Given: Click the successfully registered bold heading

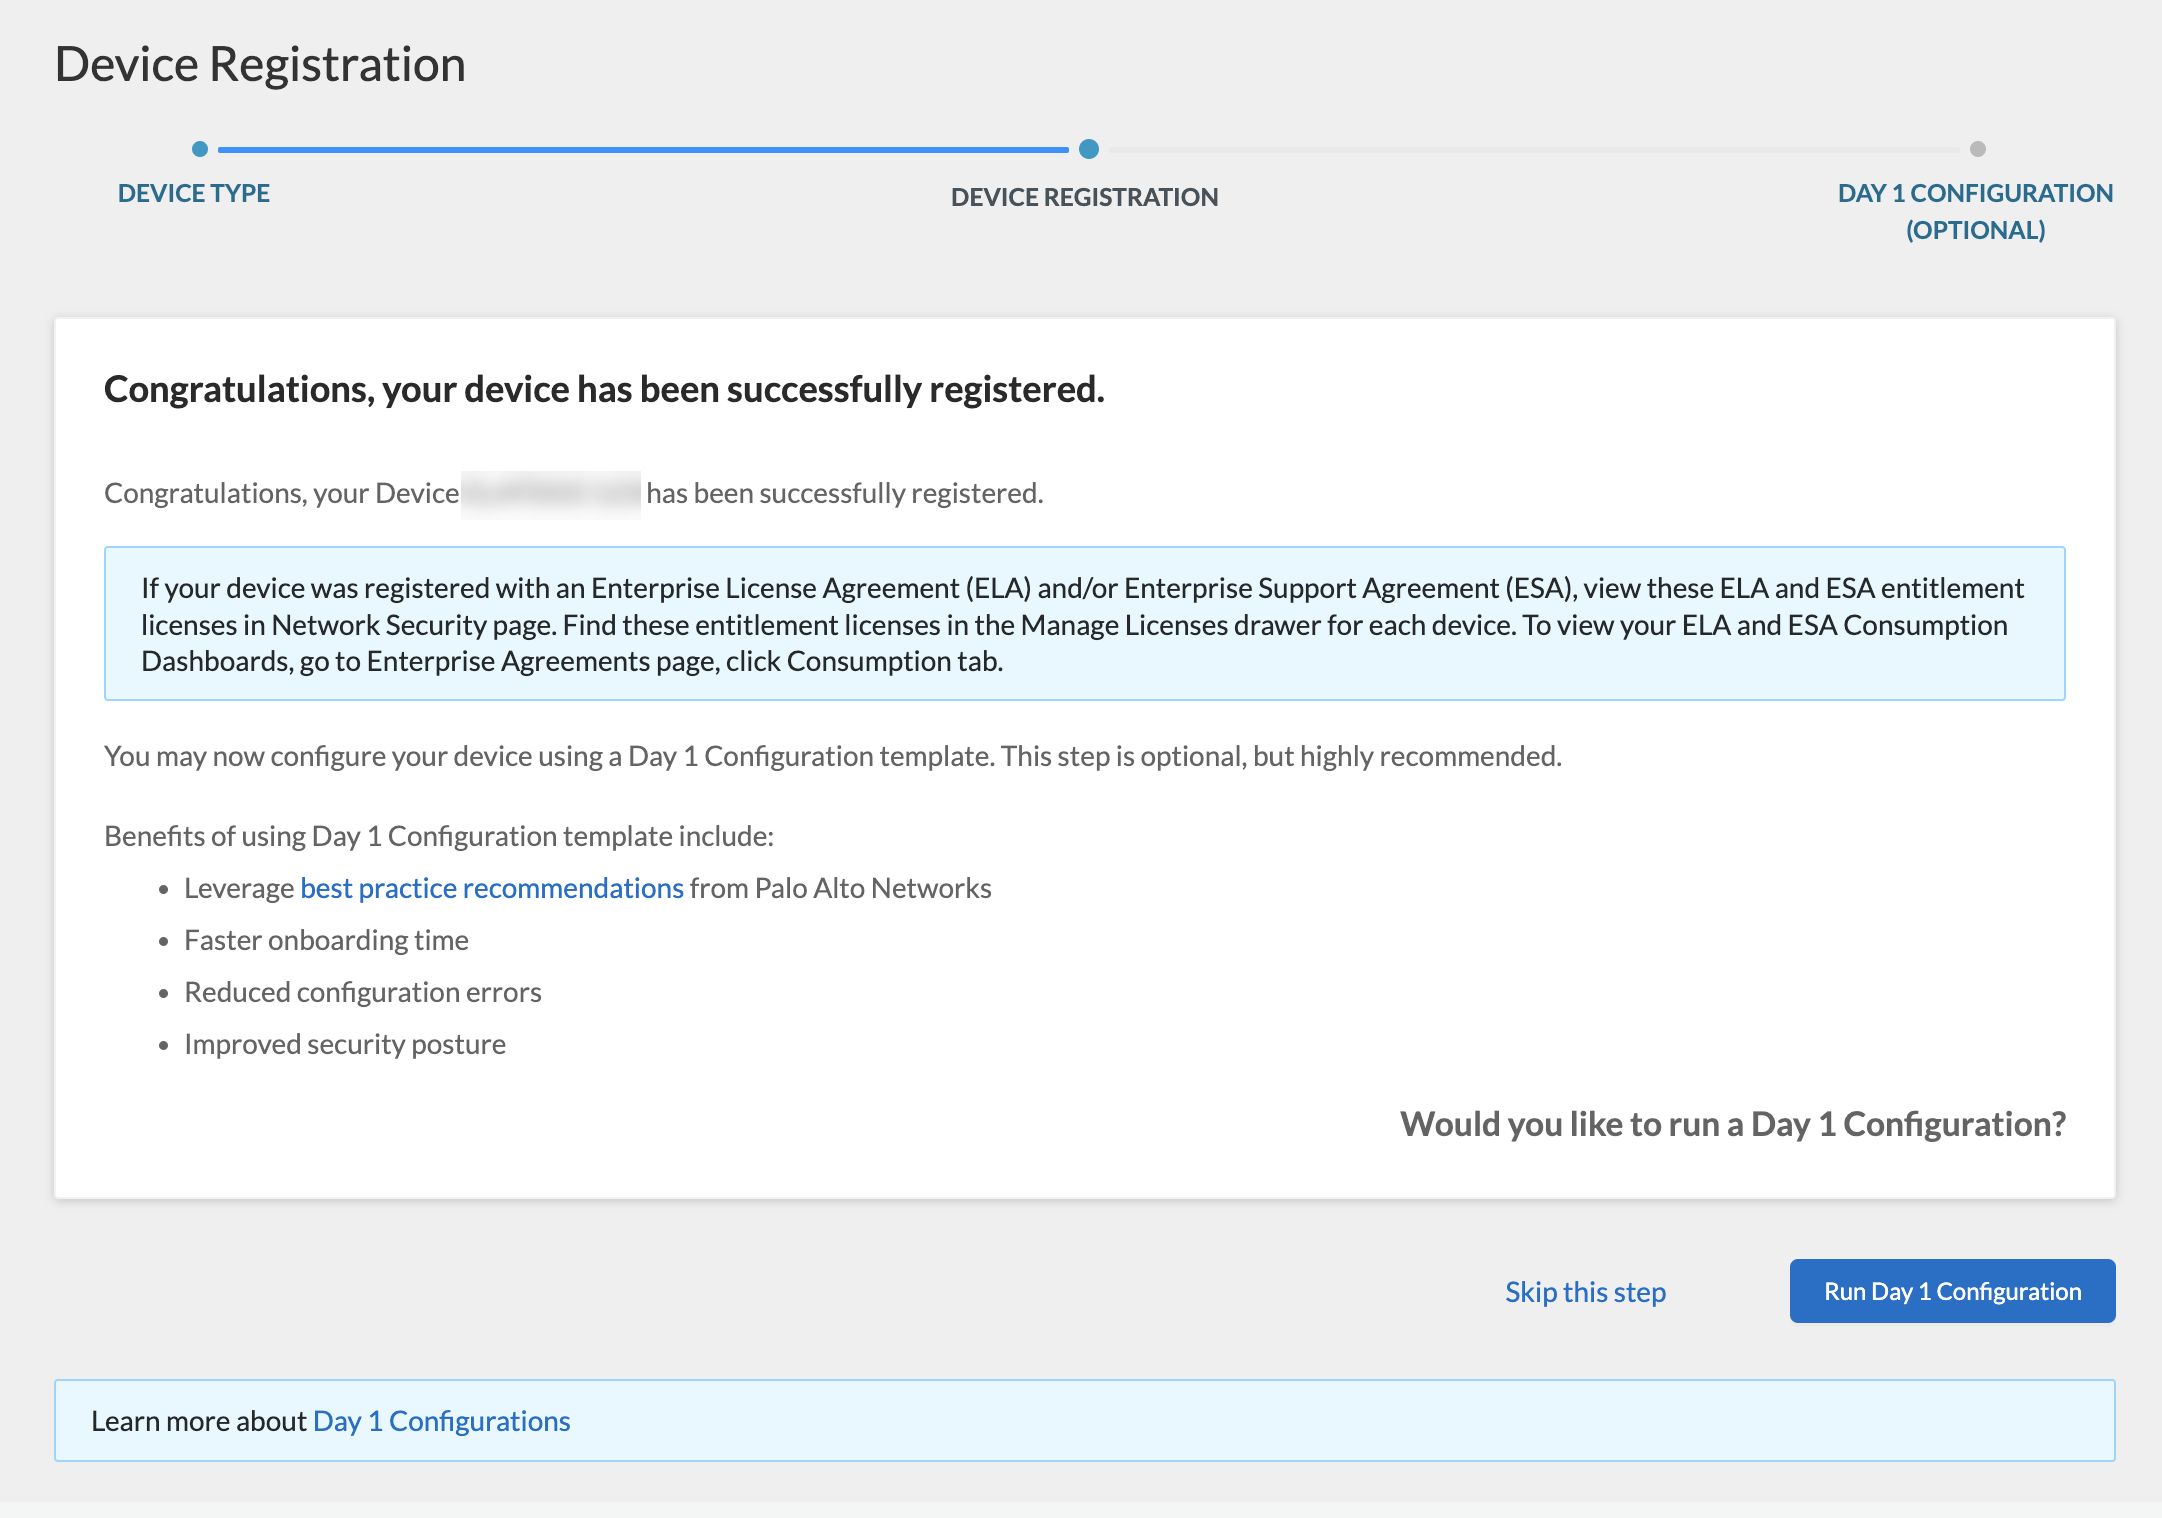Looking at the screenshot, I should (604, 390).
